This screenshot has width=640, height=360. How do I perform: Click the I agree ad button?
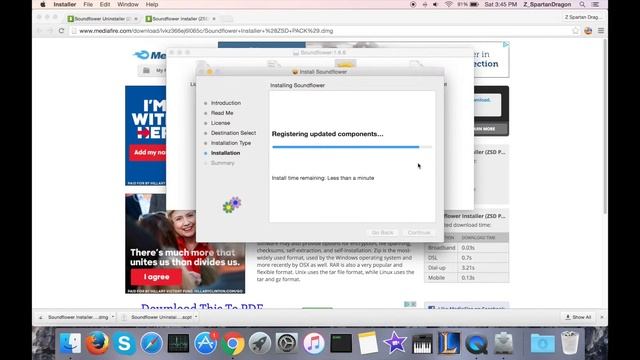[x=156, y=277]
